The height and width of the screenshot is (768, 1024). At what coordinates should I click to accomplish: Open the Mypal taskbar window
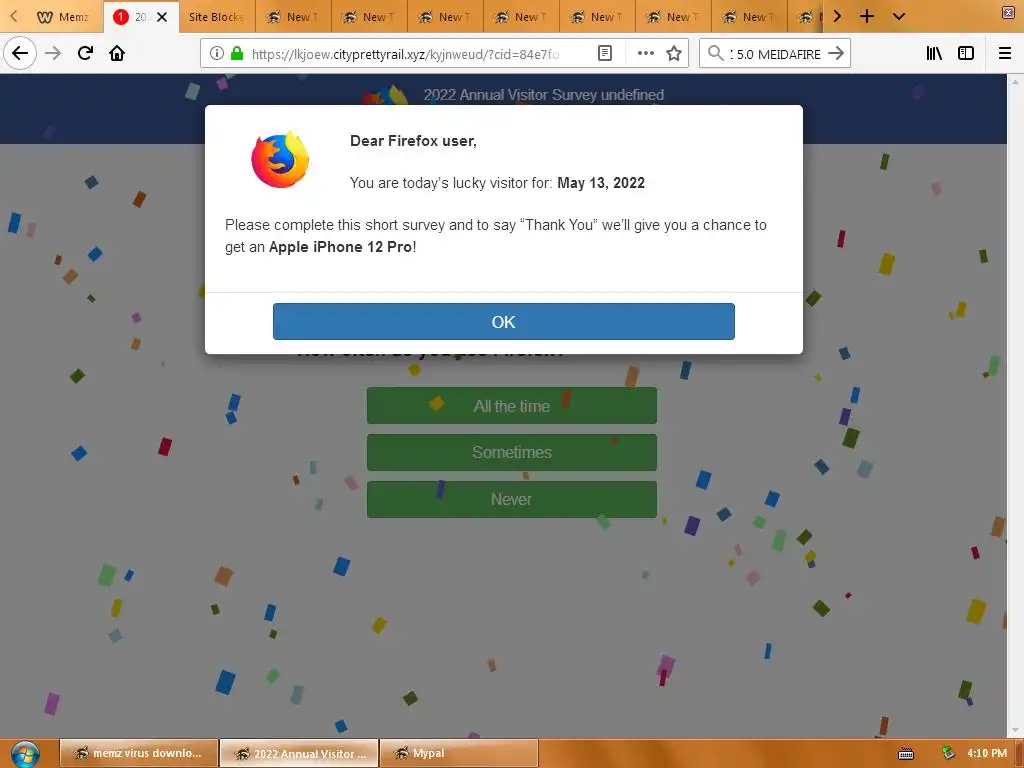coord(459,753)
